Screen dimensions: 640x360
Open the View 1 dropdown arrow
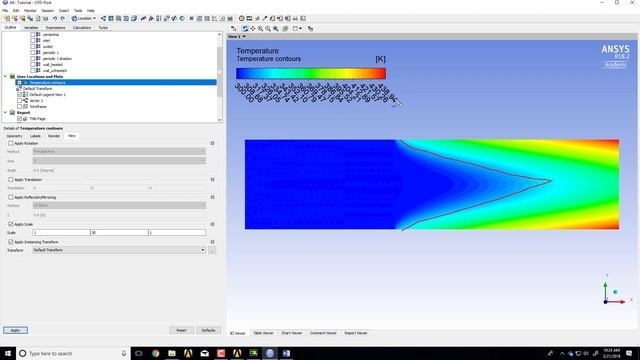[244, 36]
